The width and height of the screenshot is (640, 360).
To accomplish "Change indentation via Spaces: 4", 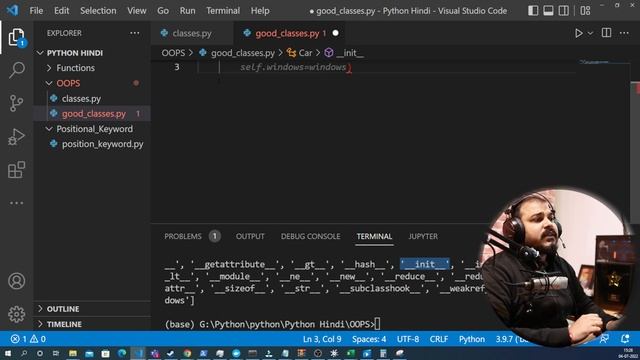I will pyautogui.click(x=369, y=339).
